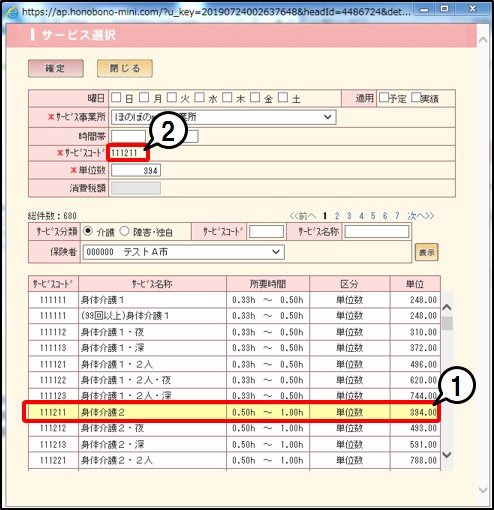The width and height of the screenshot is (494, 510).
Task: Select the 介護 radio button
Action: [x=88, y=231]
